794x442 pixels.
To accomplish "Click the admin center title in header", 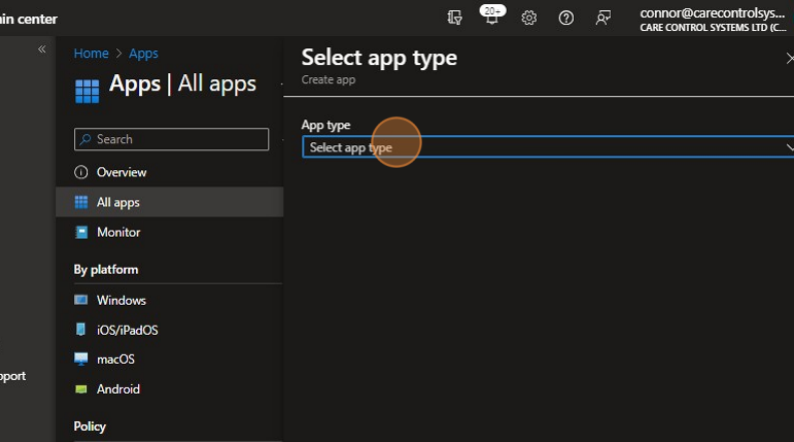I will pyautogui.click(x=29, y=19).
